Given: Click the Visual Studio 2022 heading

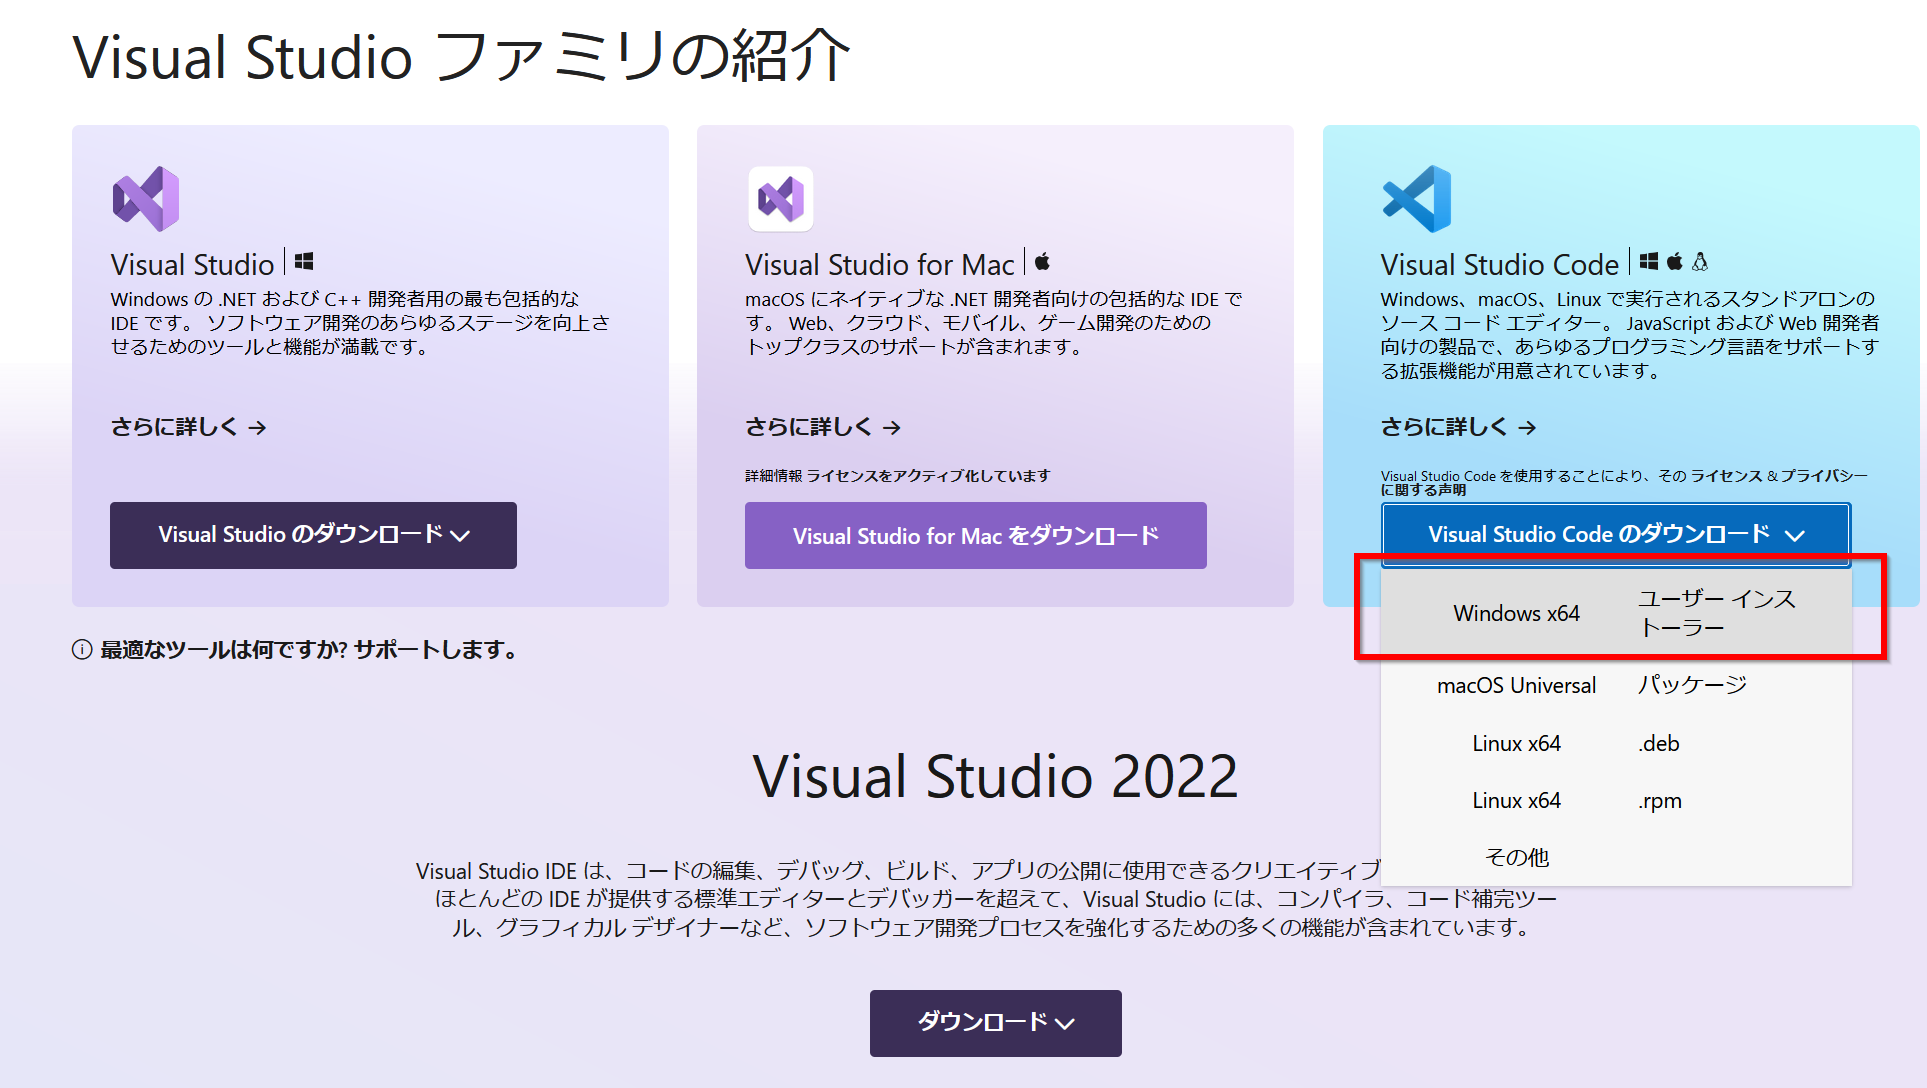Looking at the screenshot, I should pos(996,776).
